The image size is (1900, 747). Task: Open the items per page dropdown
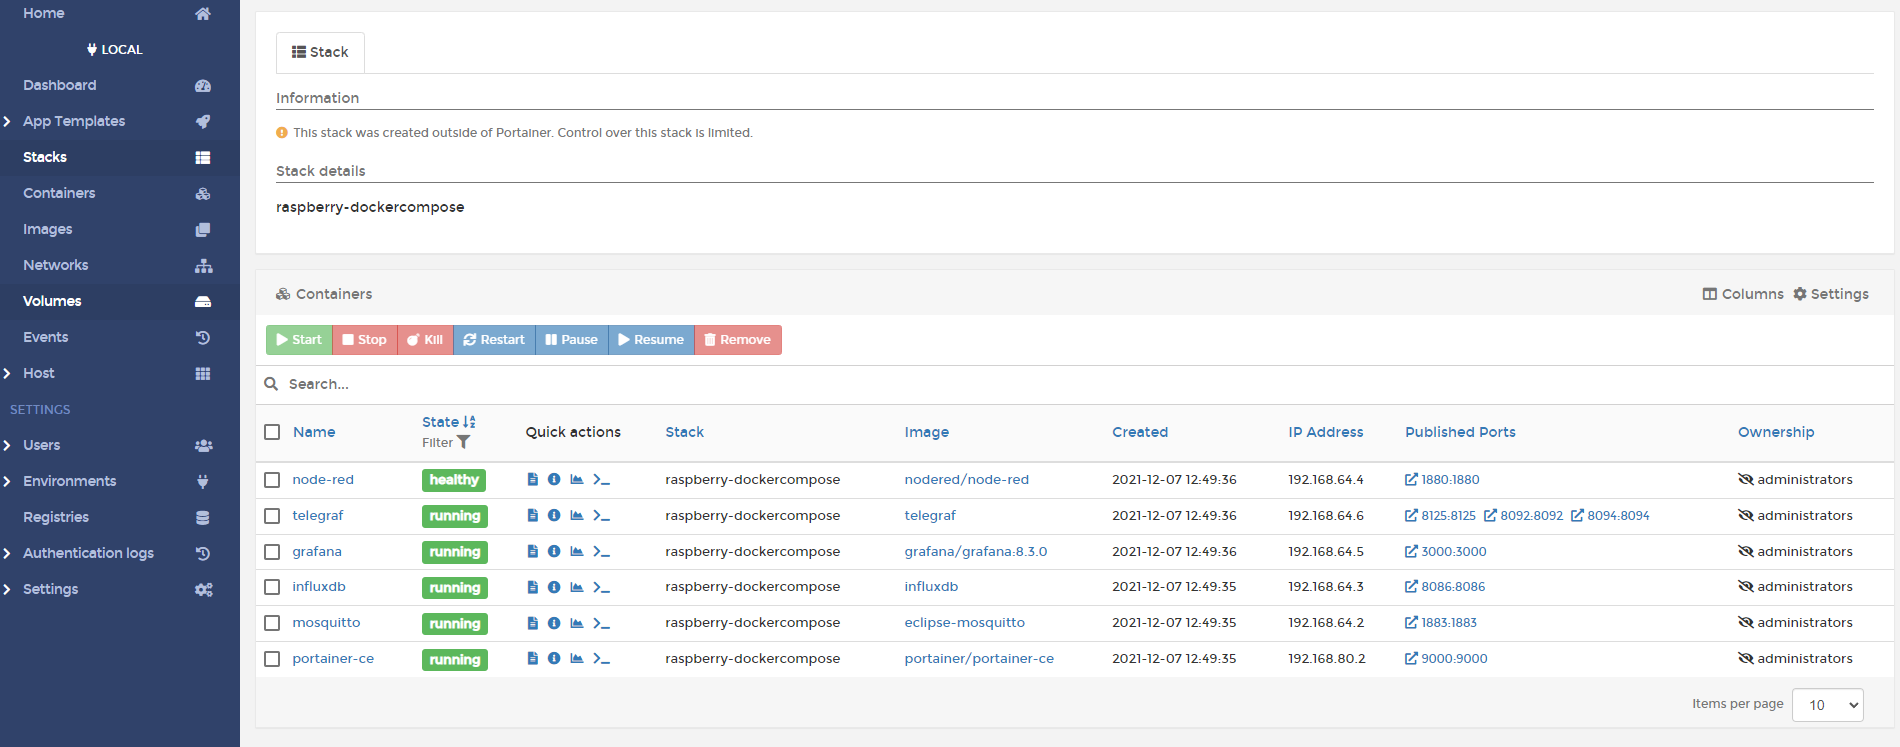(x=1827, y=705)
